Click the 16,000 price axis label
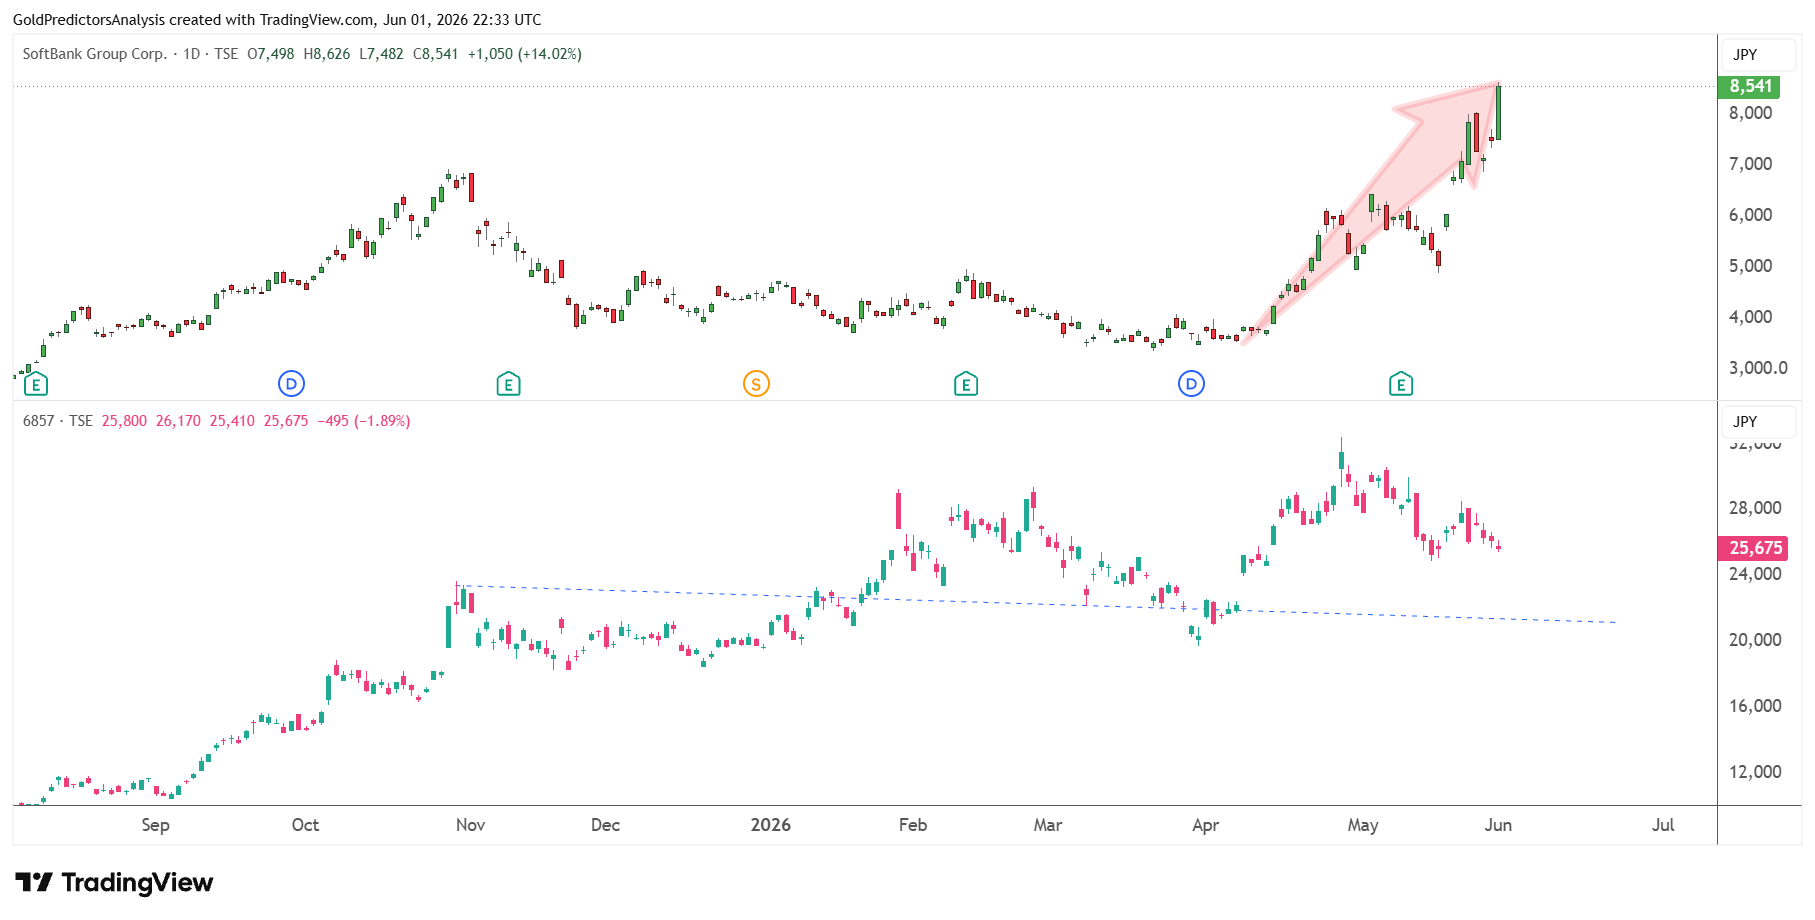 [x=1755, y=706]
